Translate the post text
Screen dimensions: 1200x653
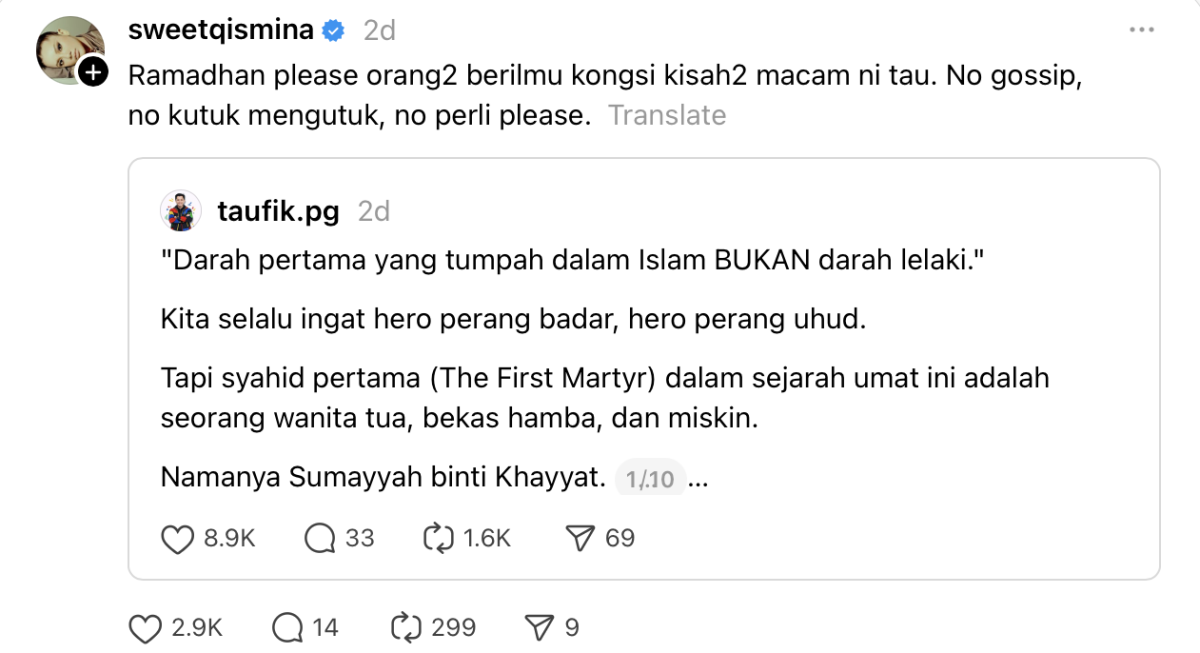667,116
